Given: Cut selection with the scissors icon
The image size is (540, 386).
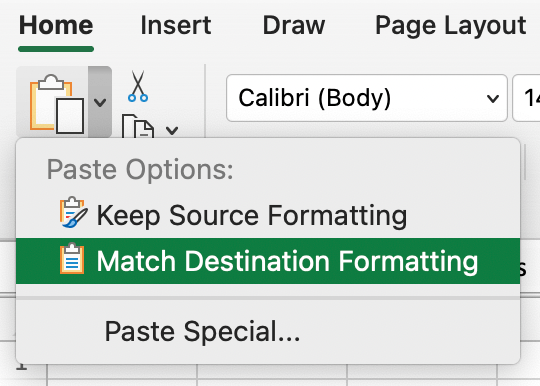Looking at the screenshot, I should [x=138, y=86].
